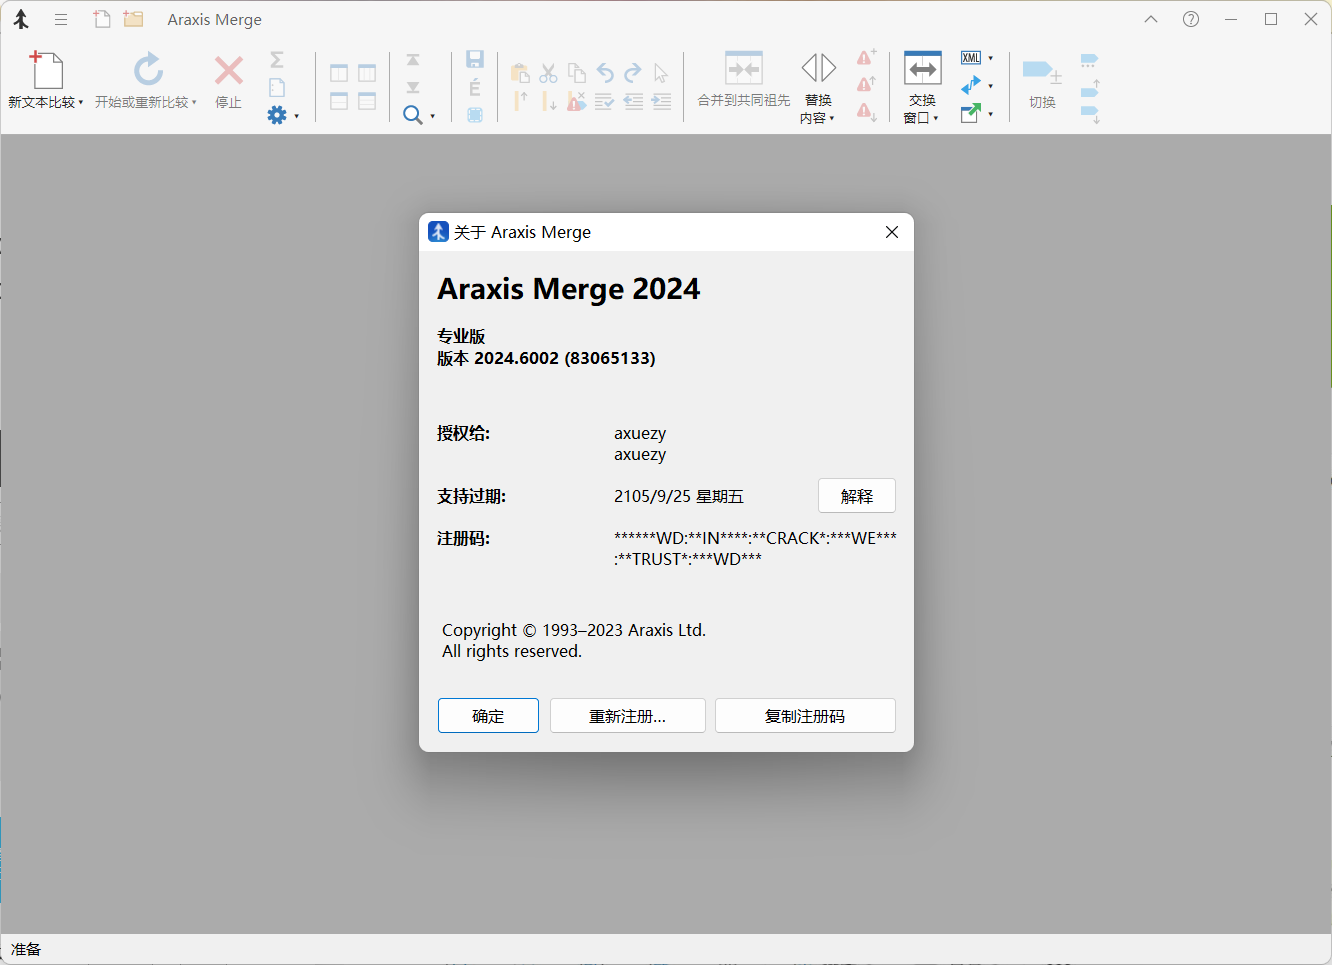
Task: Jump to first change icon
Action: [x=413, y=60]
